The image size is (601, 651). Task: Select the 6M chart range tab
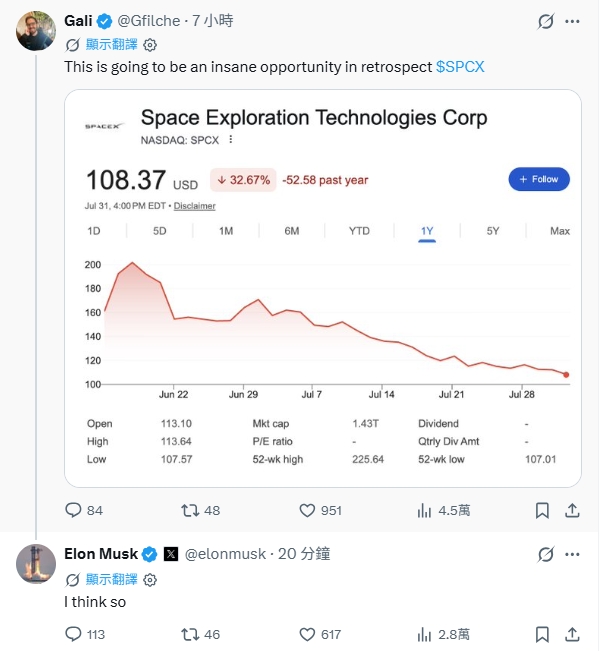pos(292,231)
